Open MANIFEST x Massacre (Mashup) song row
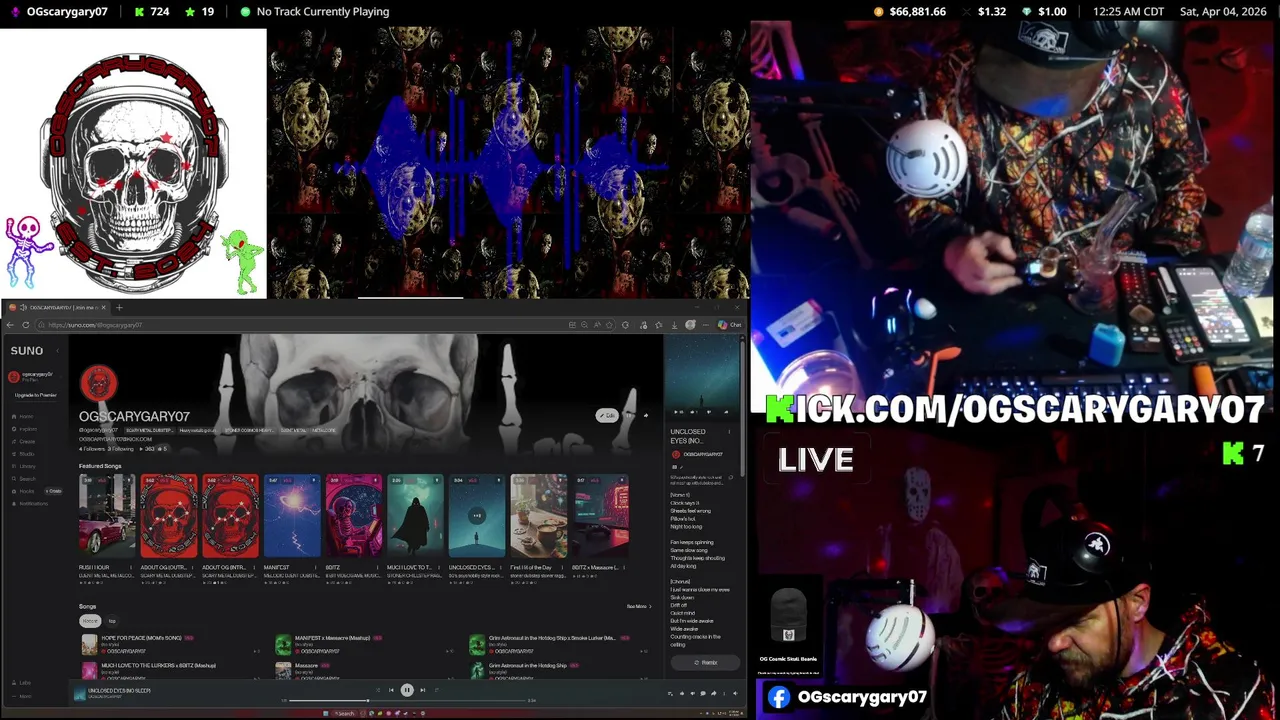The width and height of the screenshot is (1280, 720). coord(365,645)
